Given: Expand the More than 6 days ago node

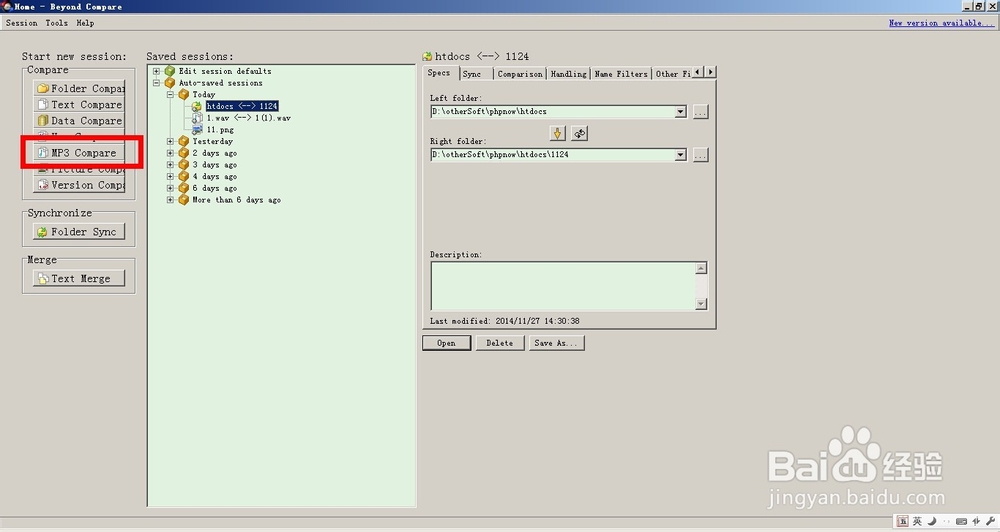Looking at the screenshot, I should tap(170, 200).
